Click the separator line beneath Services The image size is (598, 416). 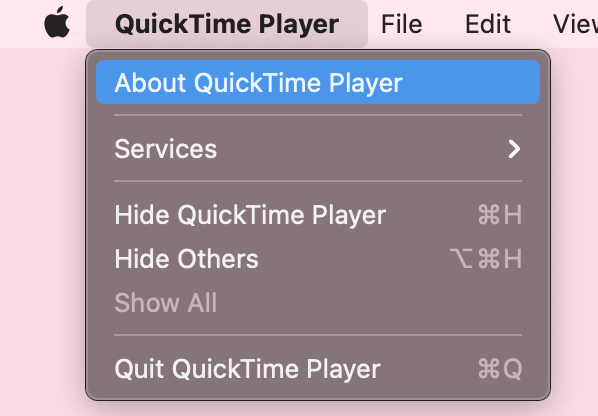(x=318, y=181)
